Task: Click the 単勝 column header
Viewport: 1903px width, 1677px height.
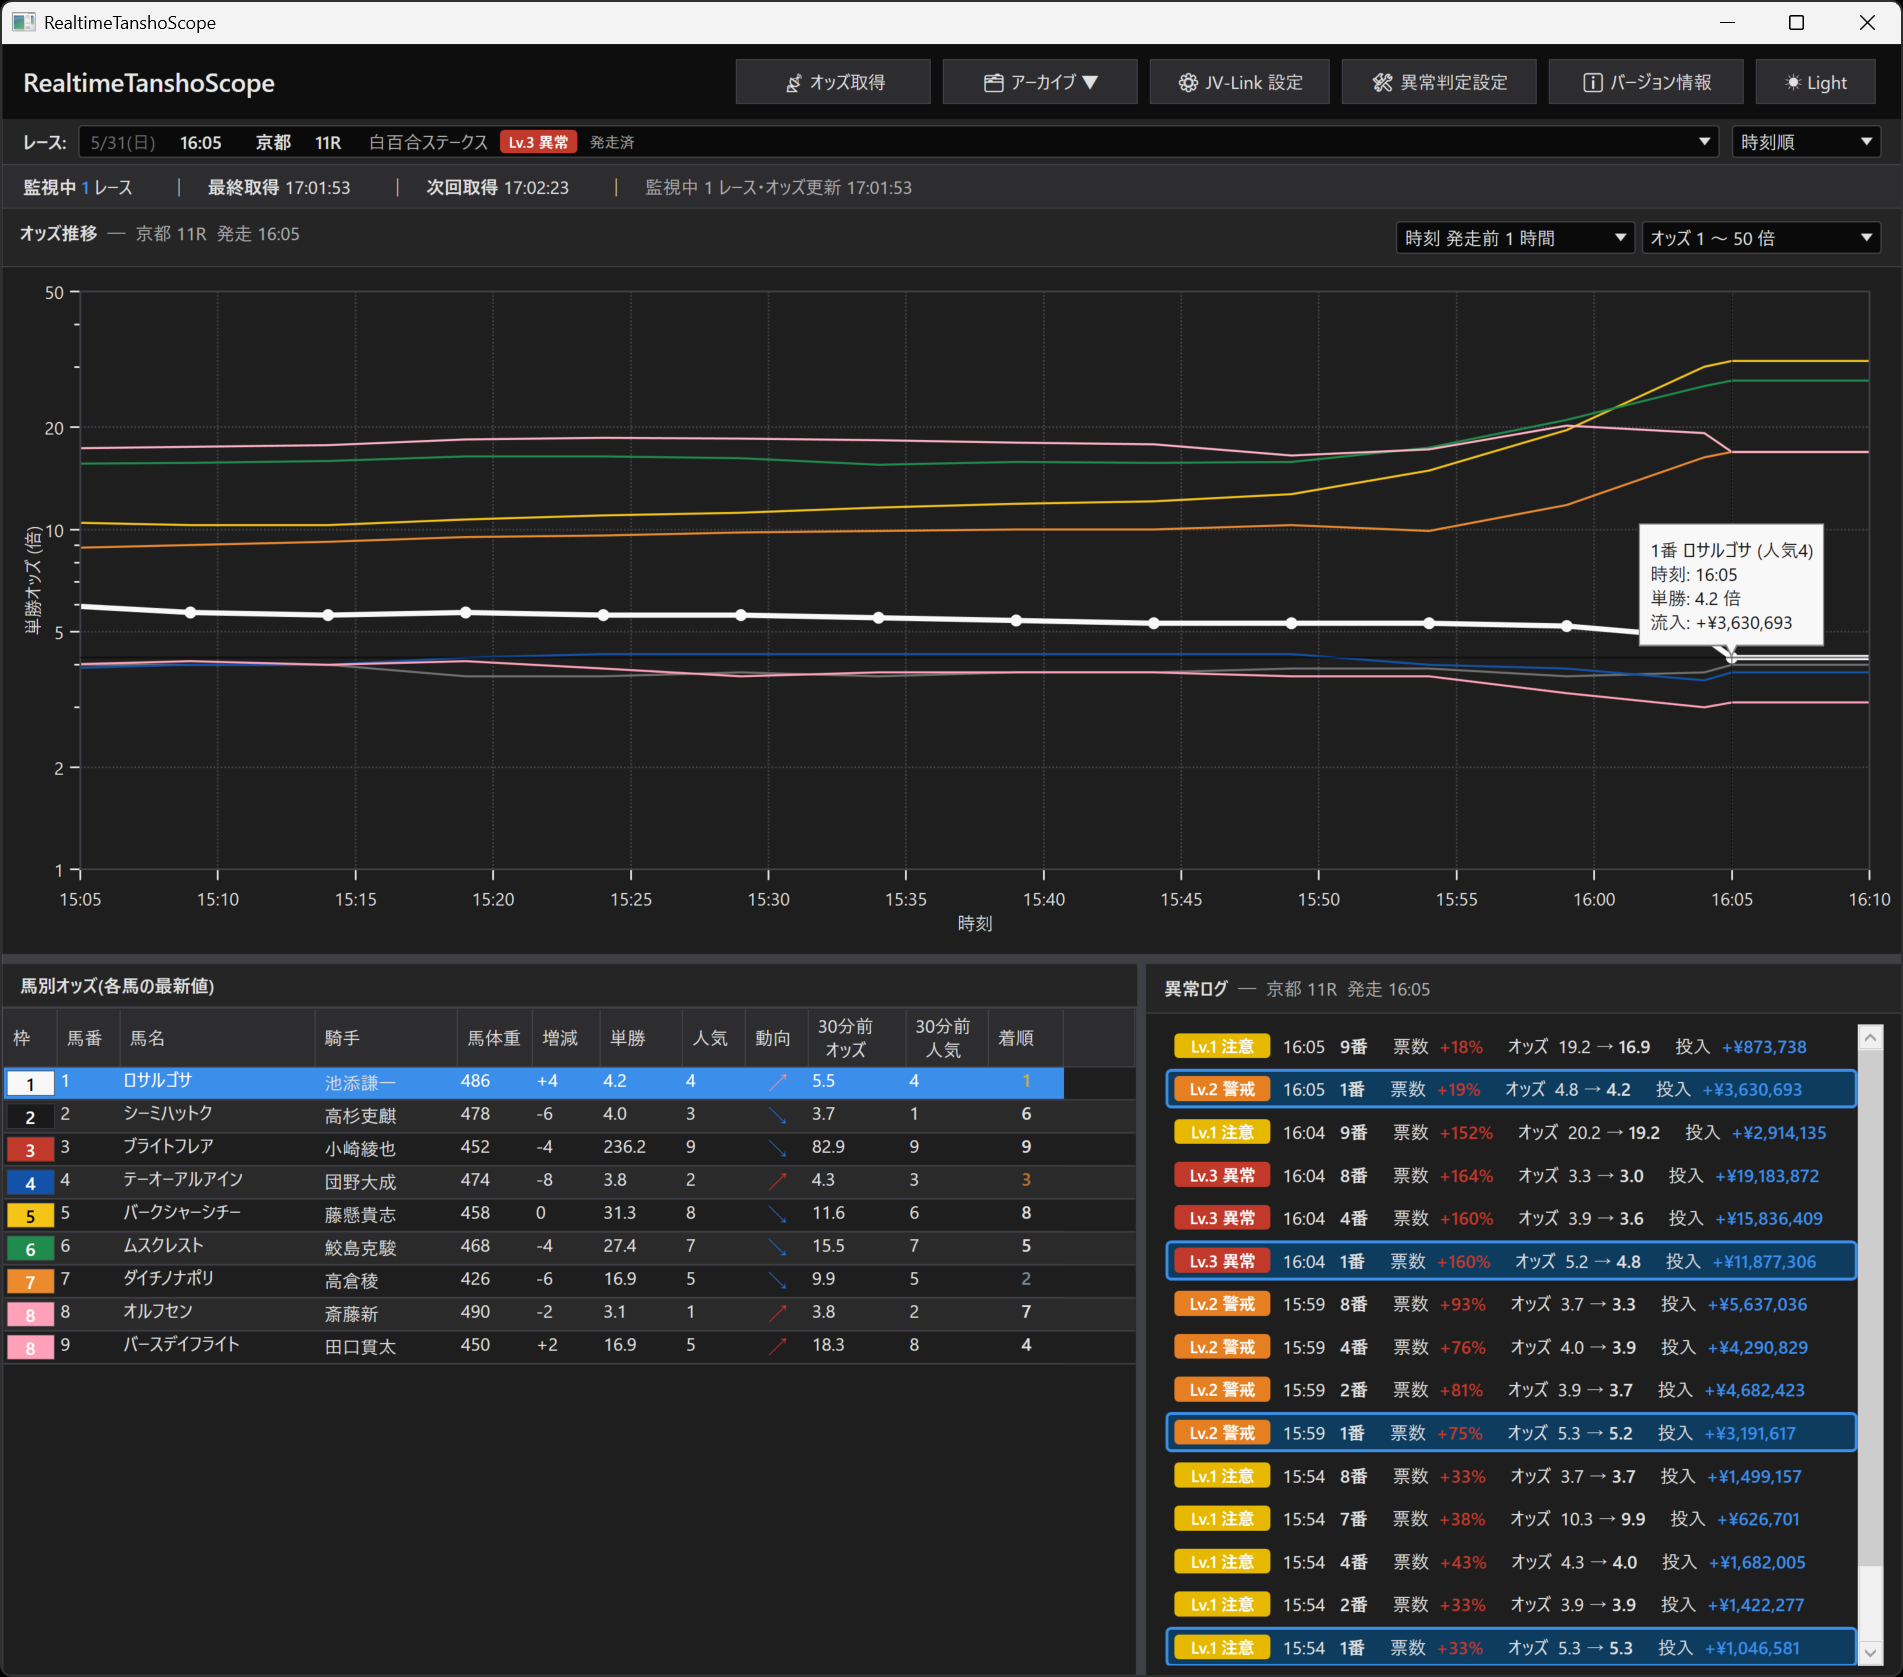Action: (x=628, y=1038)
